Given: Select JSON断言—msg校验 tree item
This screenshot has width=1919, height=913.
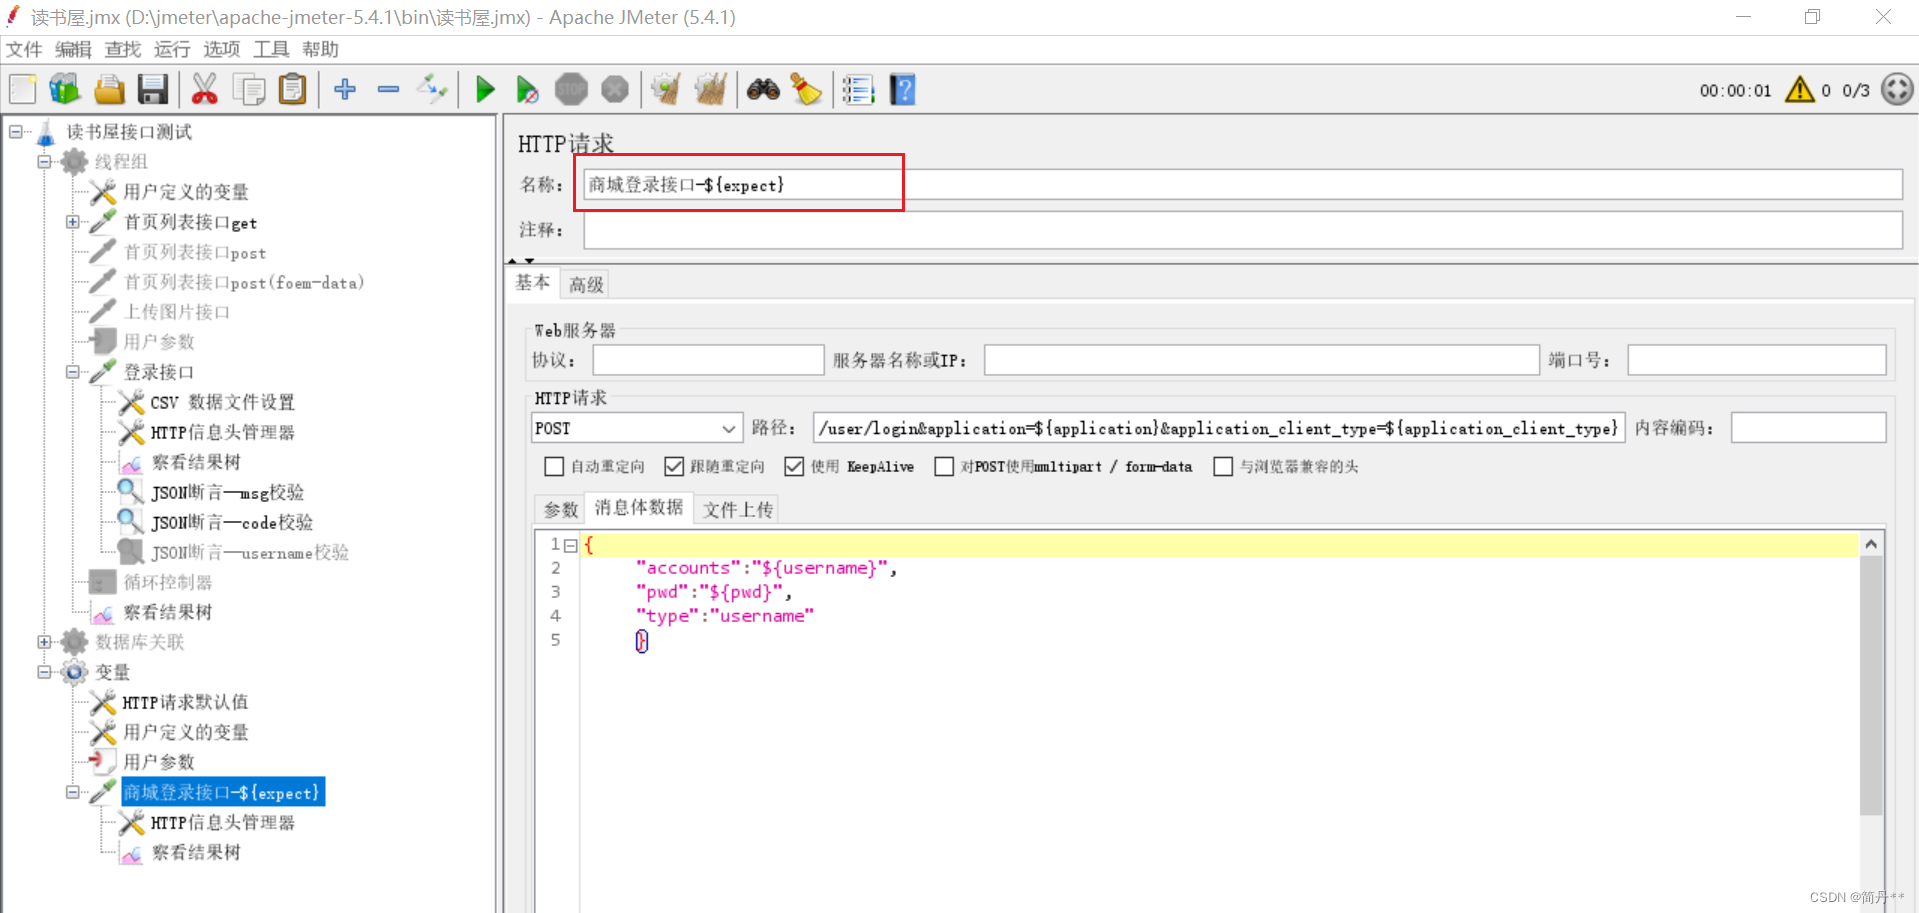Looking at the screenshot, I should pos(227,492).
